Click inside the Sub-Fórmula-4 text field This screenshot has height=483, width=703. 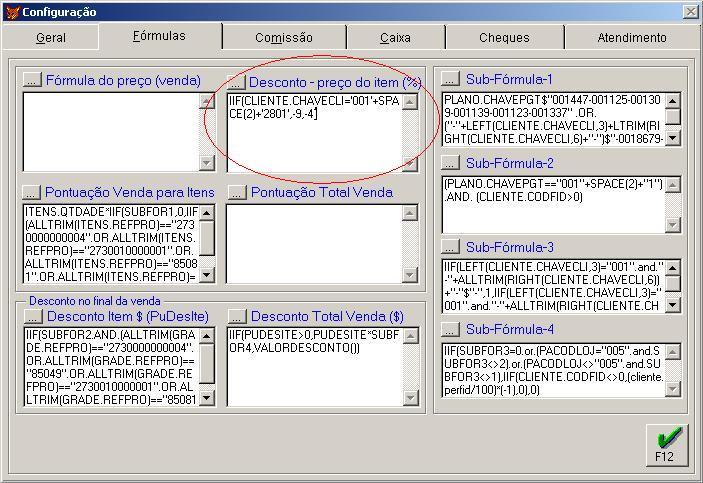pos(553,370)
